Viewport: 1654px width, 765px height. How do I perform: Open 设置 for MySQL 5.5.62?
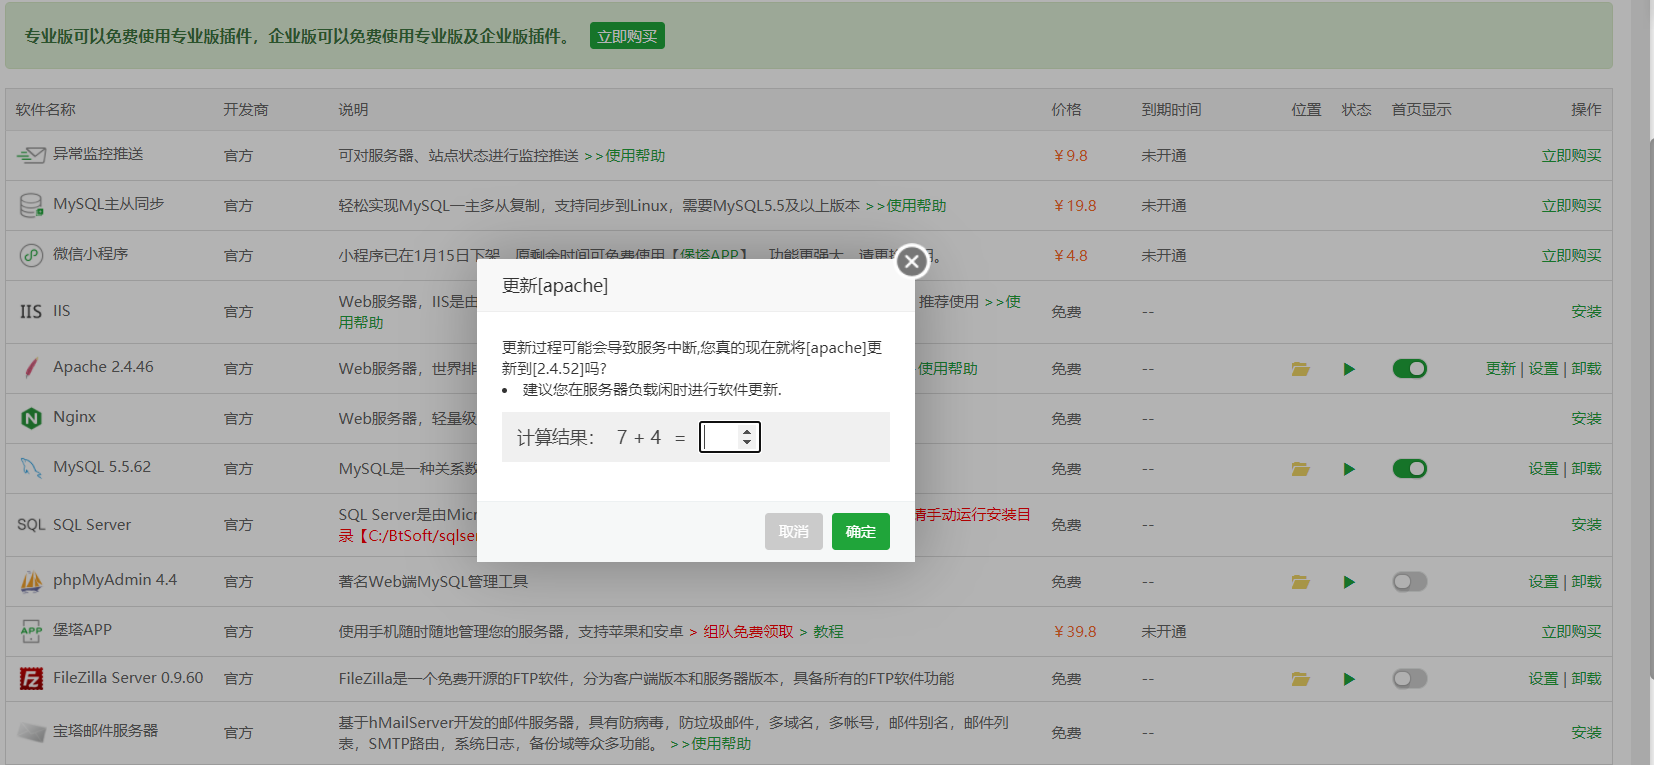coord(1543,469)
